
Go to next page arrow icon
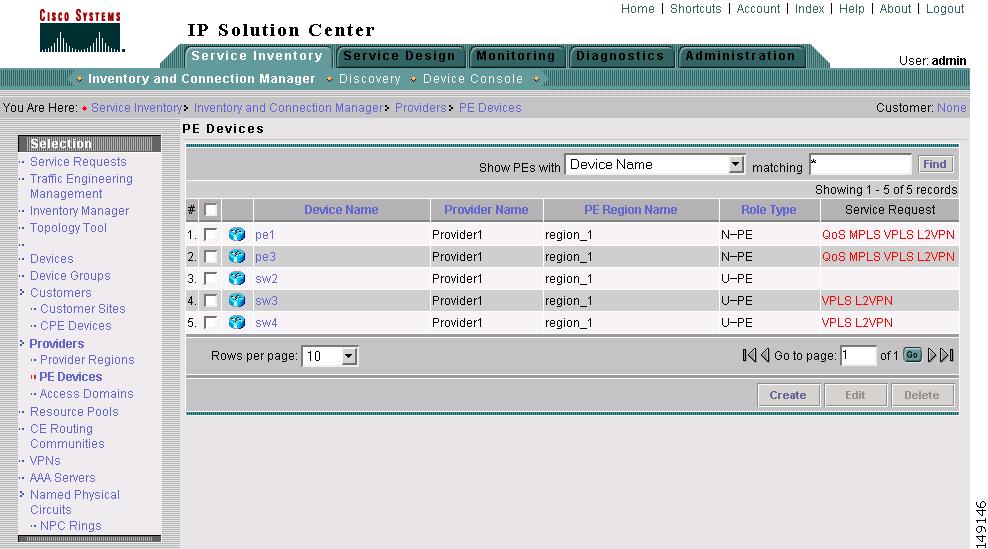[932, 355]
